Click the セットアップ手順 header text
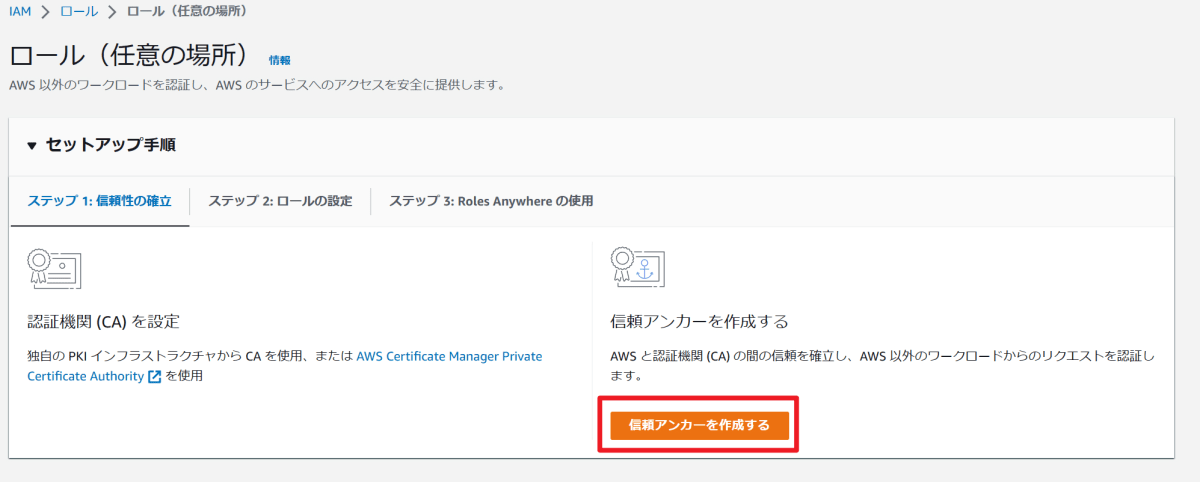Image resolution: width=1200 pixels, height=482 pixels. click(110, 146)
